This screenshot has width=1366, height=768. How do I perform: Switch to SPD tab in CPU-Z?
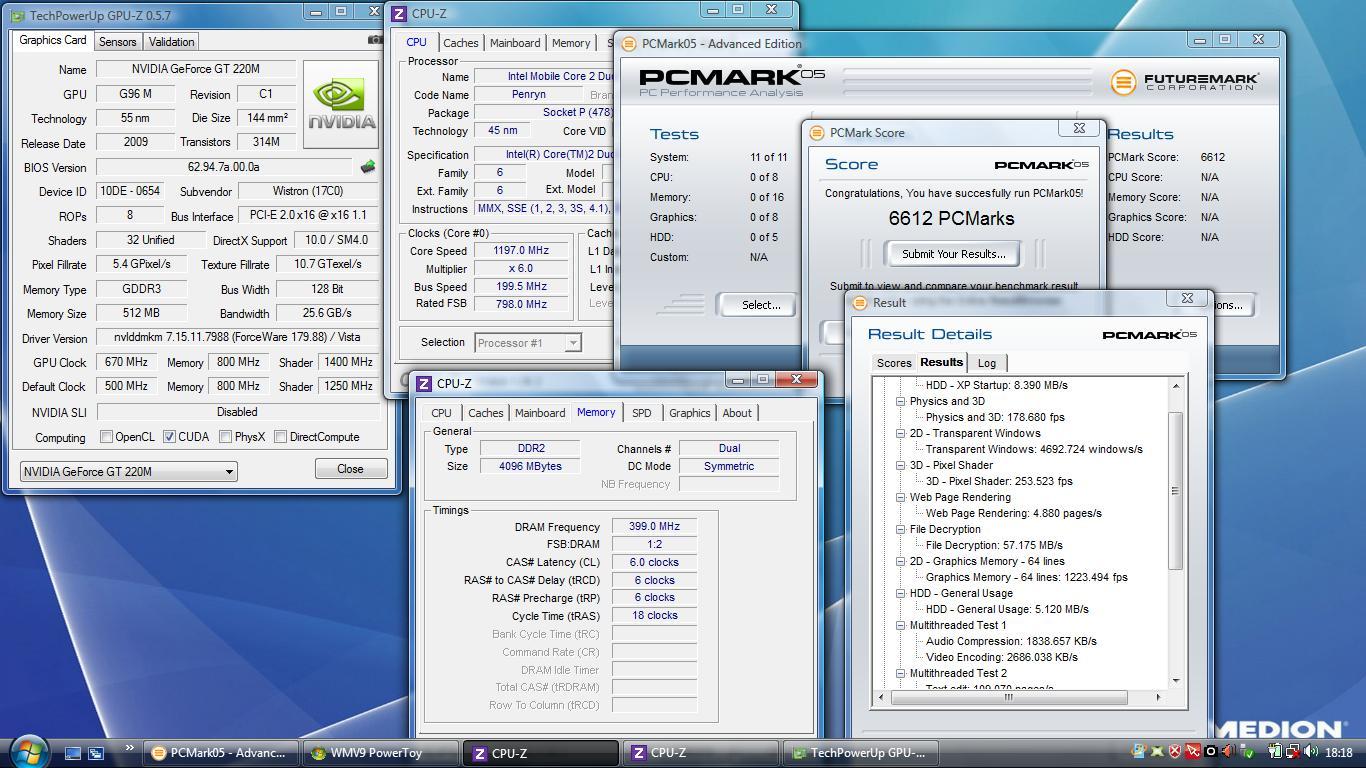pos(641,413)
